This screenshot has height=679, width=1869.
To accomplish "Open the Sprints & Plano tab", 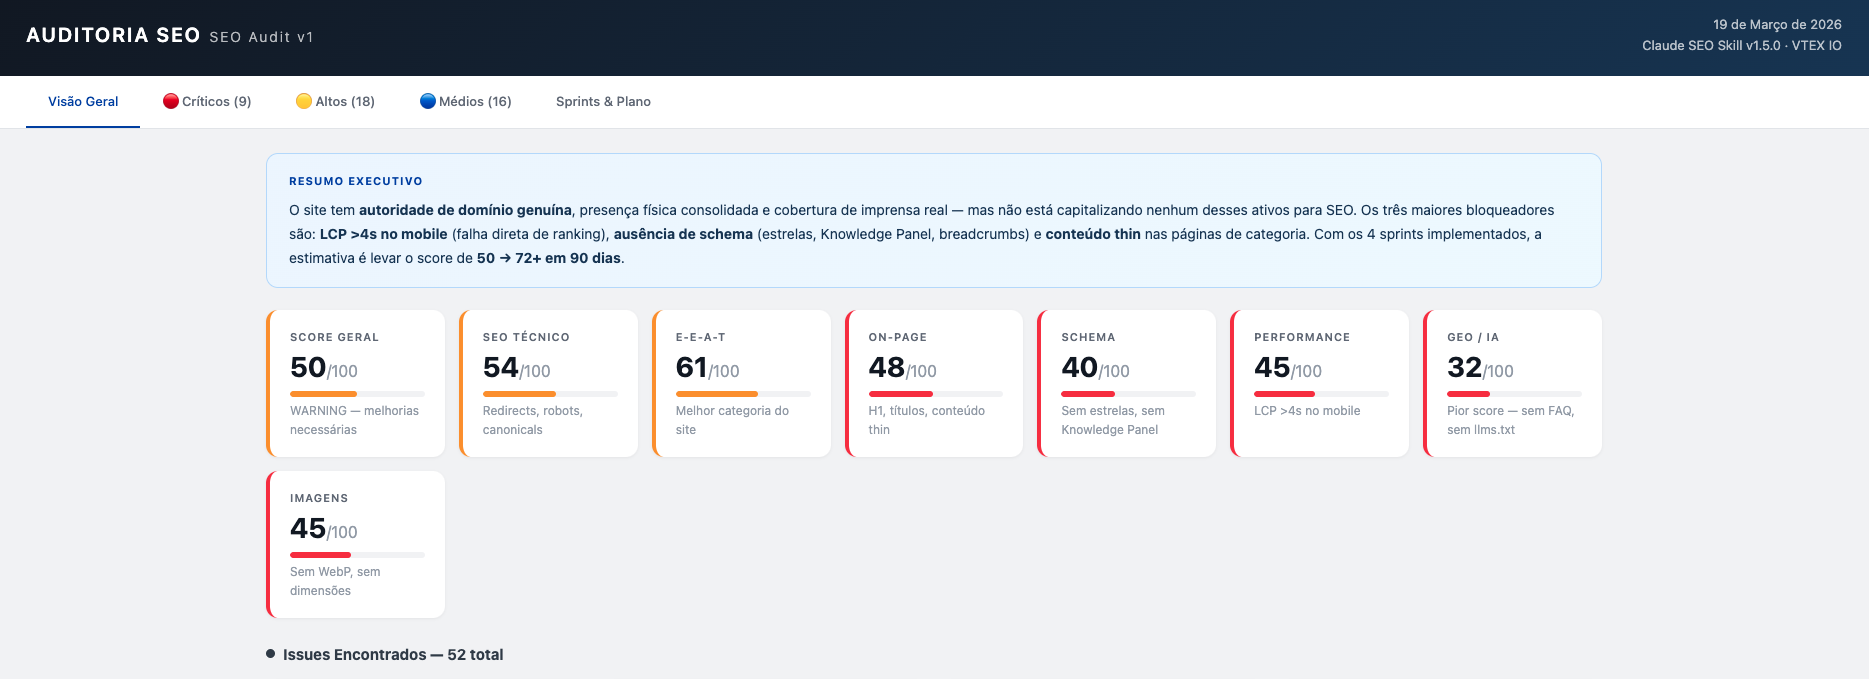I will tap(603, 102).
